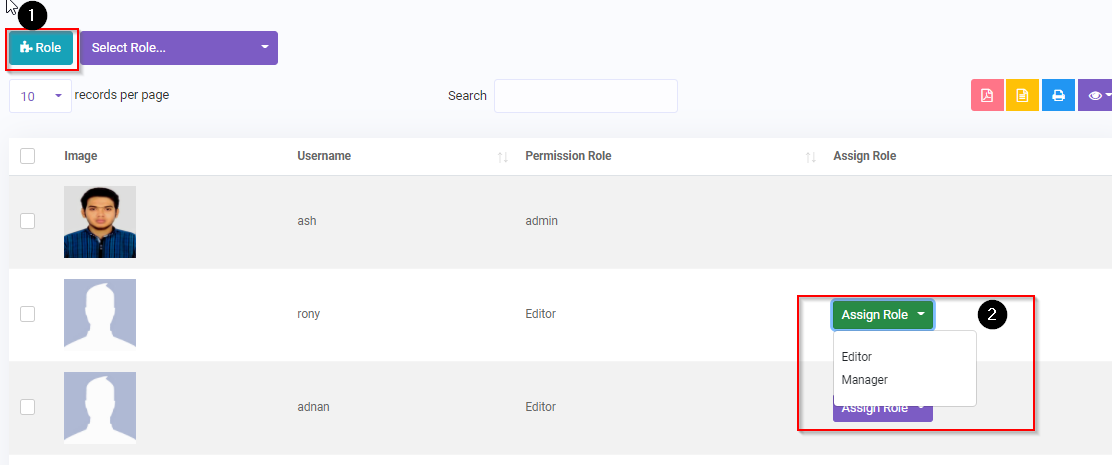This screenshot has width=1112, height=465.
Task: Click the yellow file export icon
Action: [x=1022, y=96]
